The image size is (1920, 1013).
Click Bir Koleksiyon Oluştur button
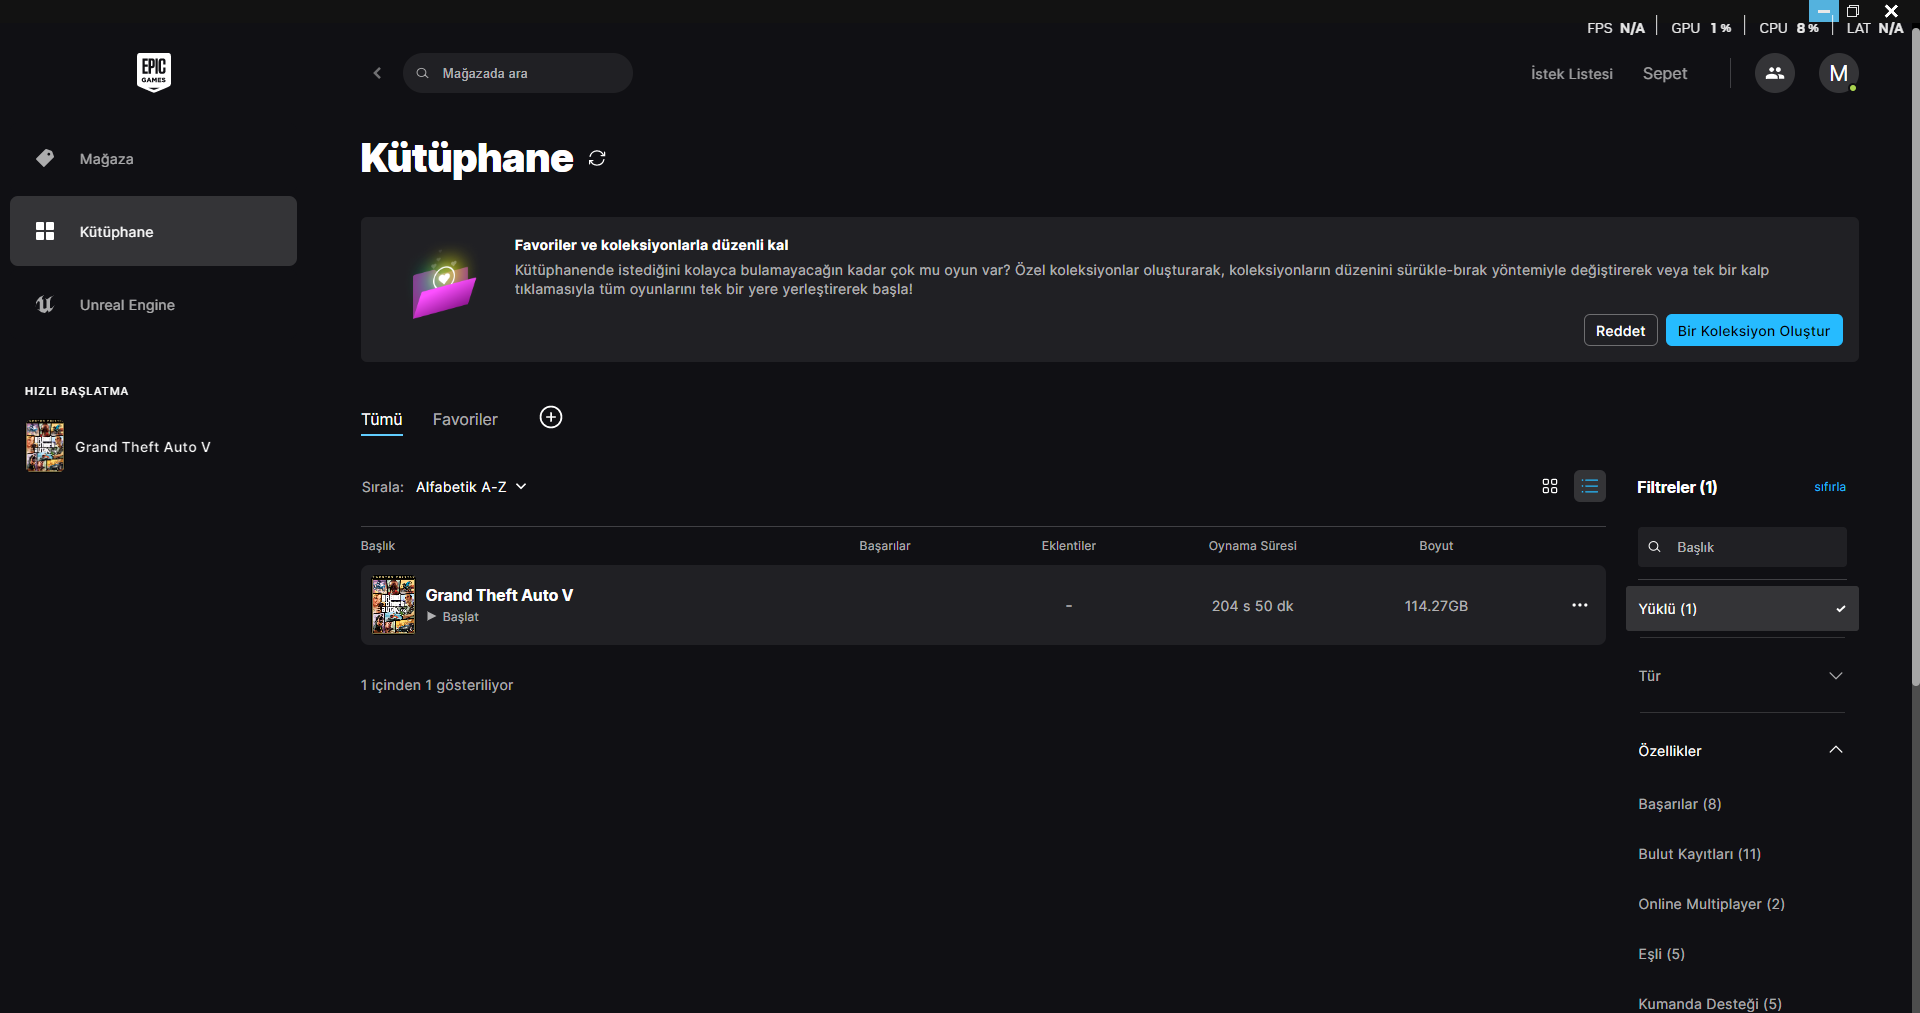click(1754, 330)
